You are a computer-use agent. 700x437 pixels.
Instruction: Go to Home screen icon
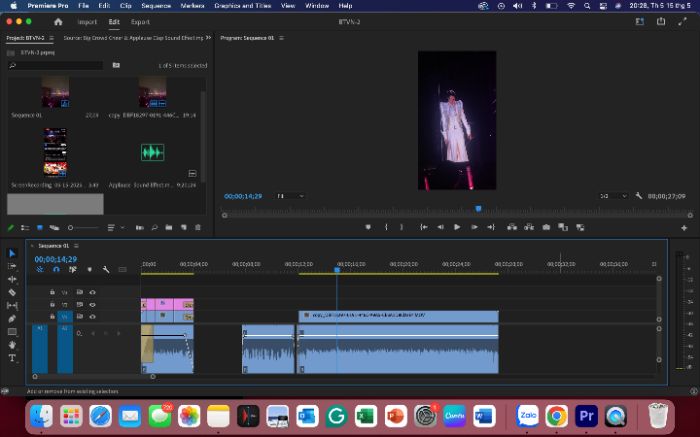pos(58,22)
